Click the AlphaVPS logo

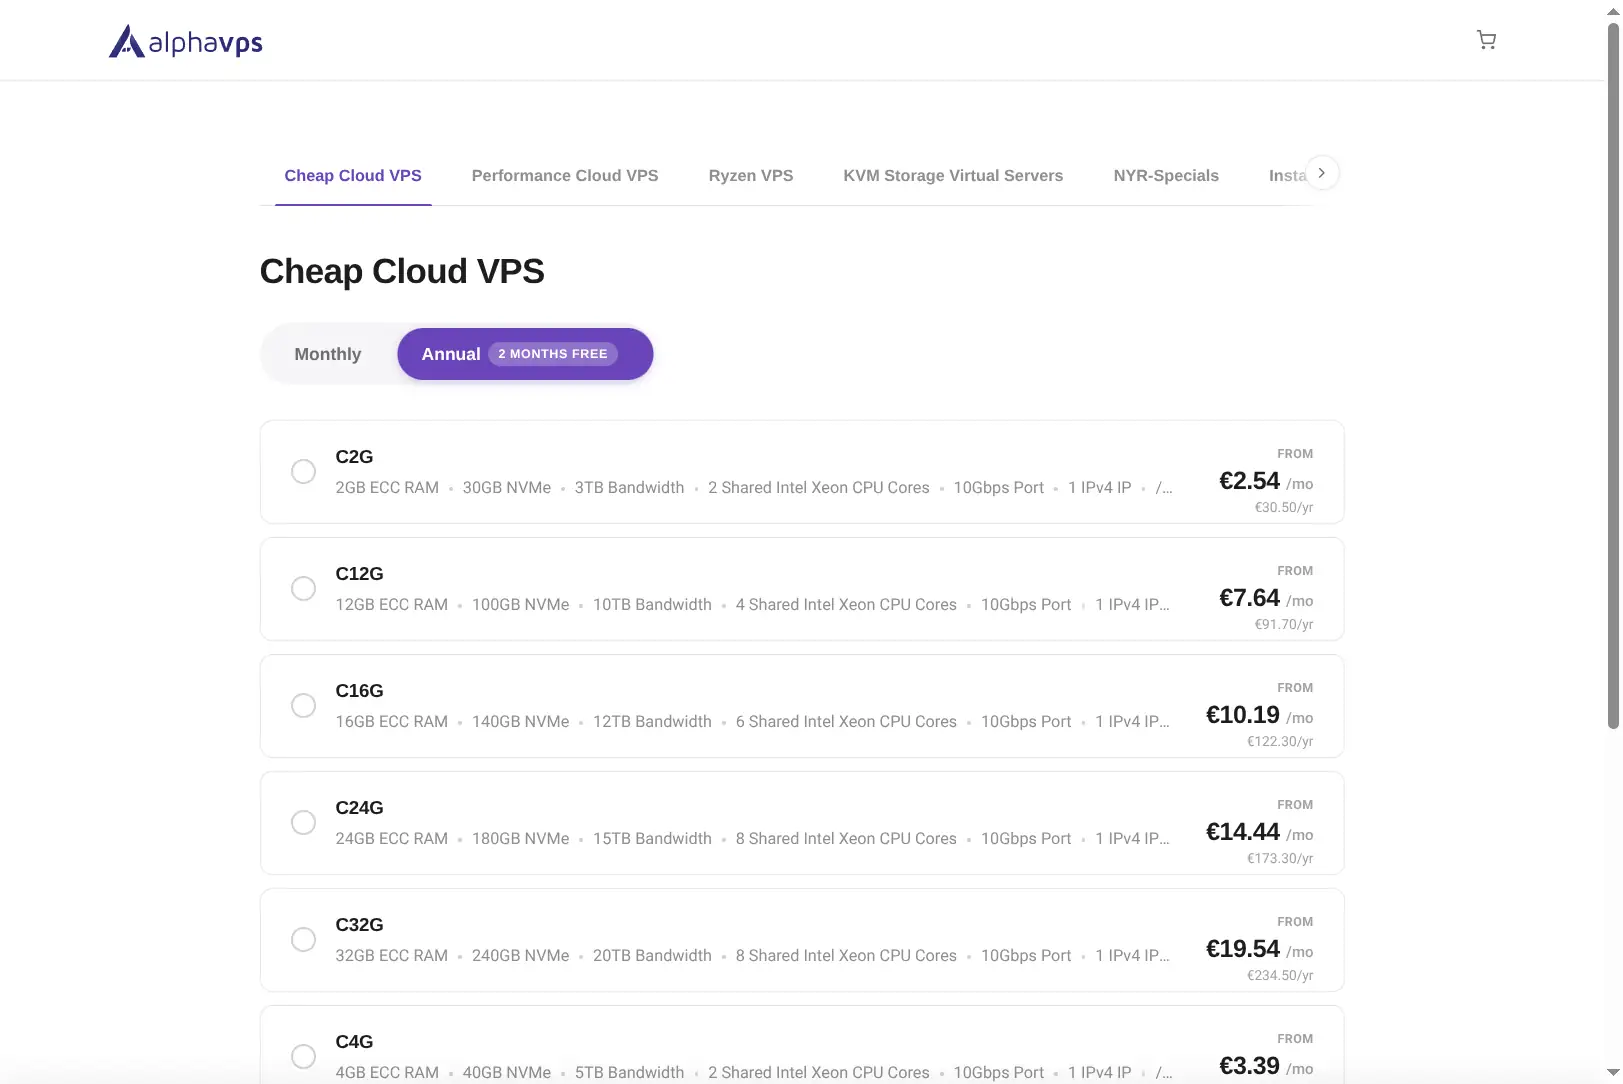(x=186, y=41)
